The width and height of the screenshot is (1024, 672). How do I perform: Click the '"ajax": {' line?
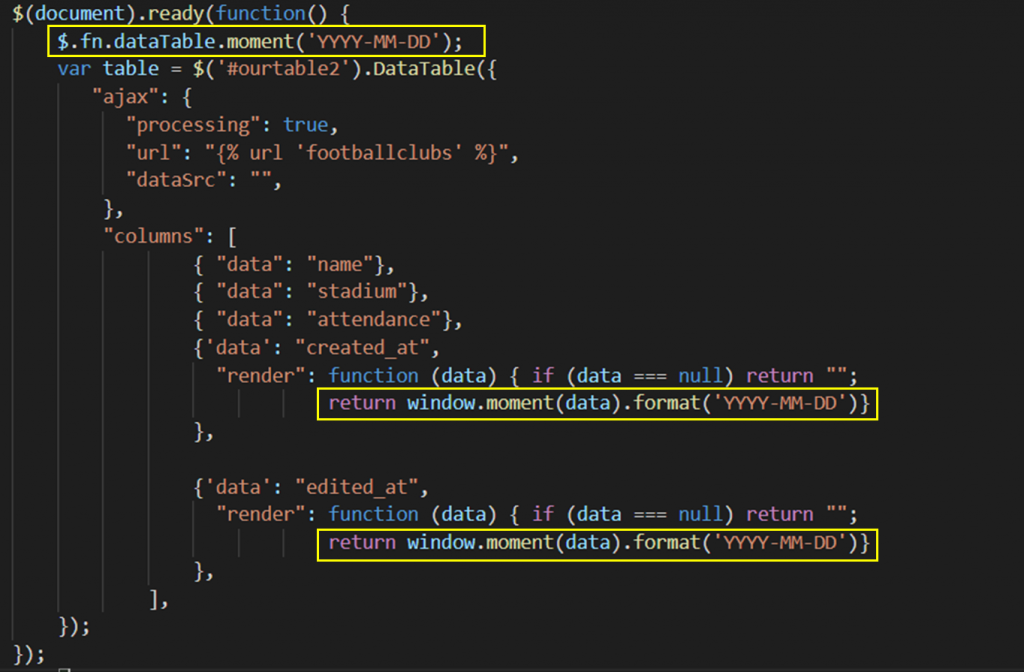[142, 97]
